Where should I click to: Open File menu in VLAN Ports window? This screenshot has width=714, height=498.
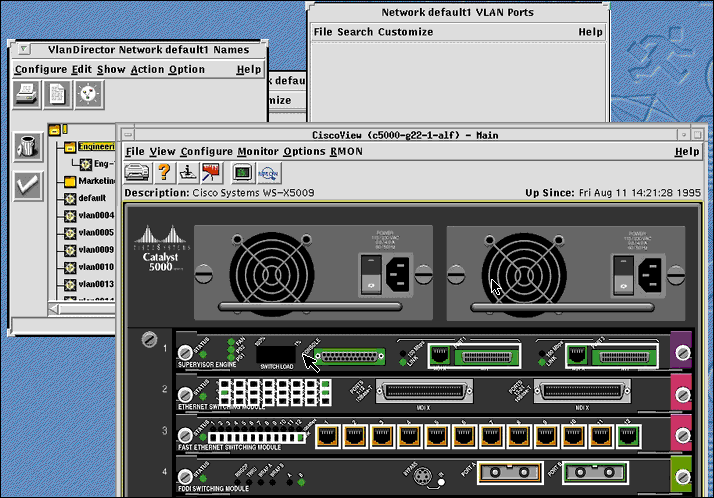pyautogui.click(x=323, y=32)
